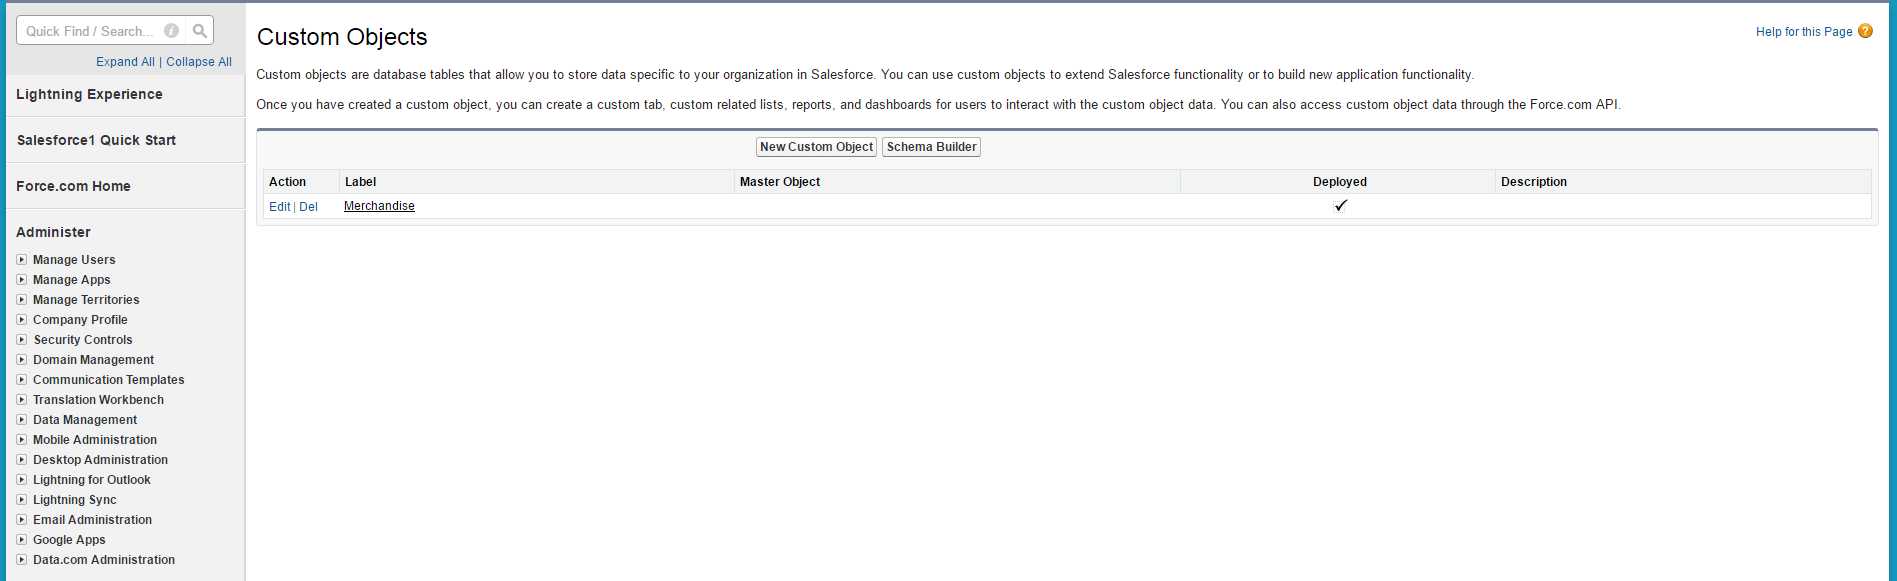1897x581 pixels.
Task: Open Lightning Experience in the sidebar
Action: coord(89,94)
